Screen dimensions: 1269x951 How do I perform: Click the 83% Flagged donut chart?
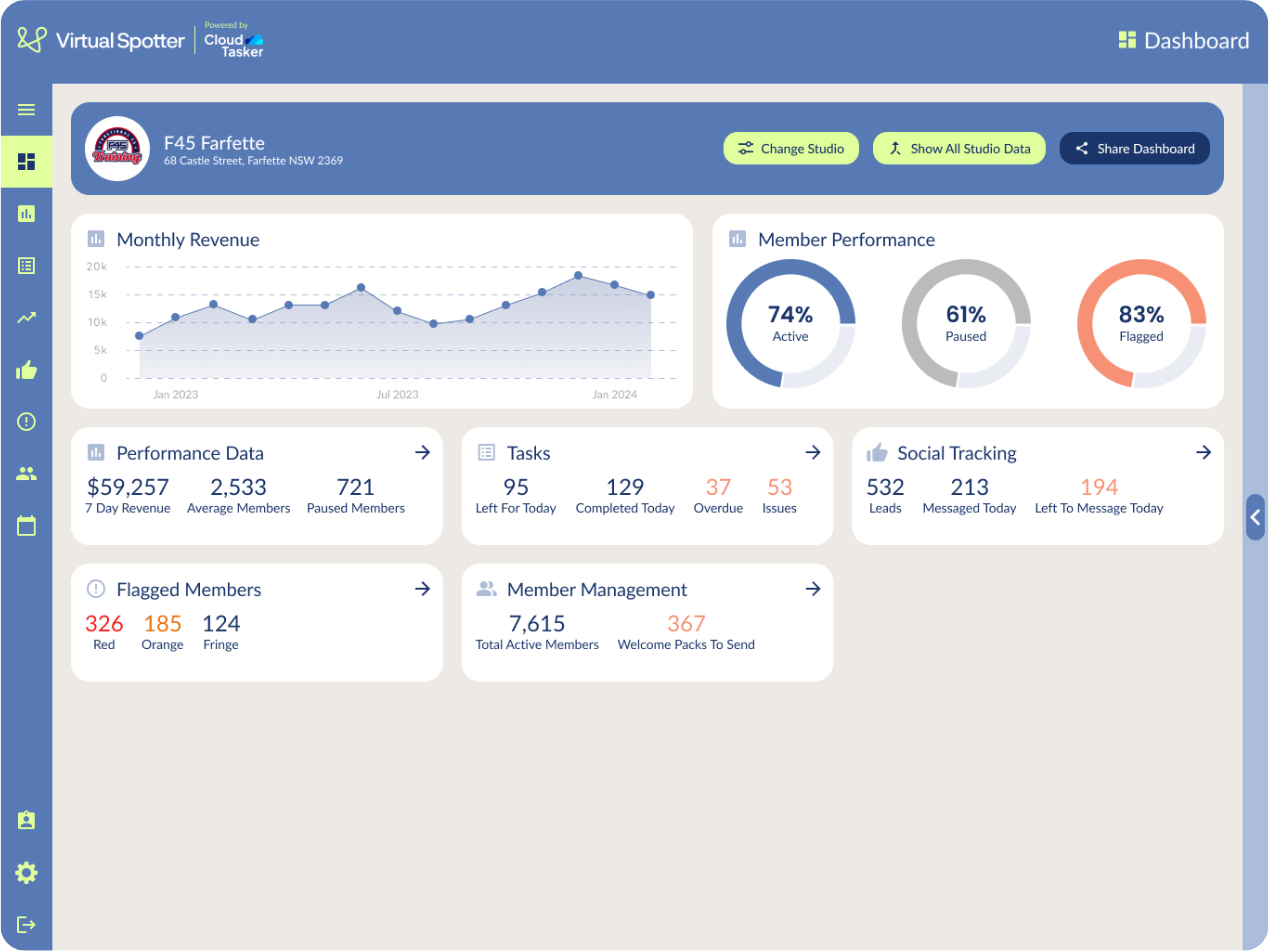[1141, 324]
